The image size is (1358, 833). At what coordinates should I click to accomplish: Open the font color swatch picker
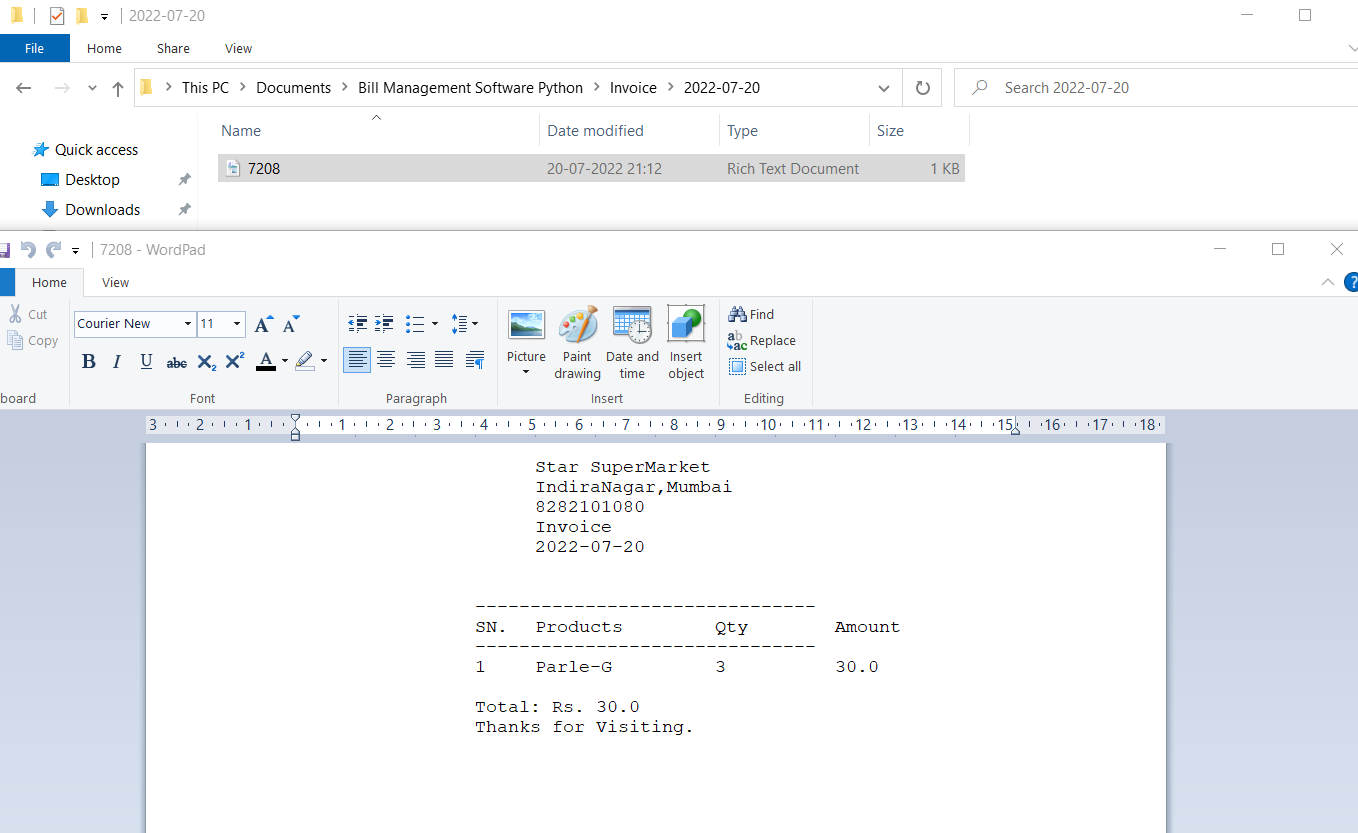267,362
